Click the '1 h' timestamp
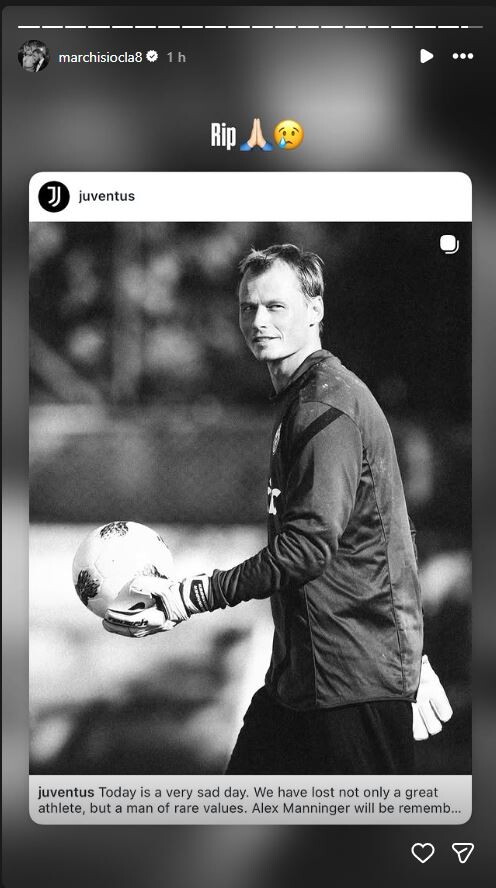The width and height of the screenshot is (496, 888). (176, 57)
